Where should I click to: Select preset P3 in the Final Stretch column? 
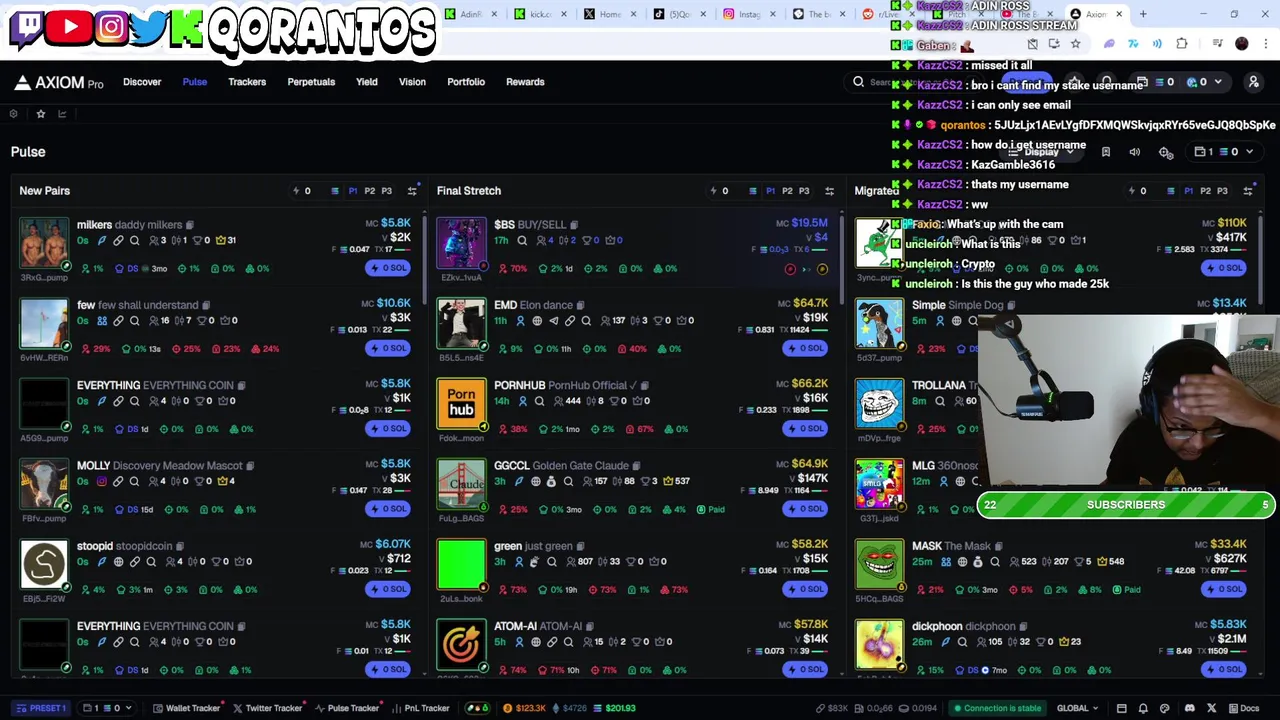[x=804, y=191]
